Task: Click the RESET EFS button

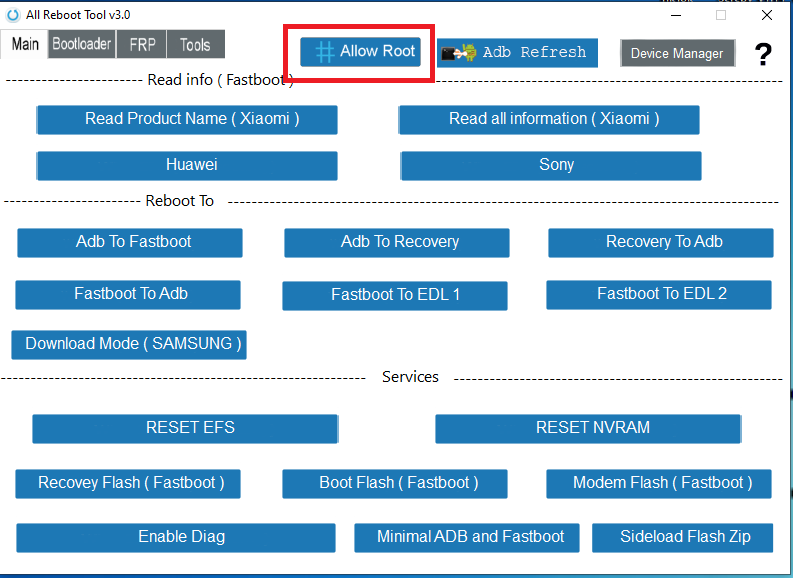Action: (x=185, y=428)
